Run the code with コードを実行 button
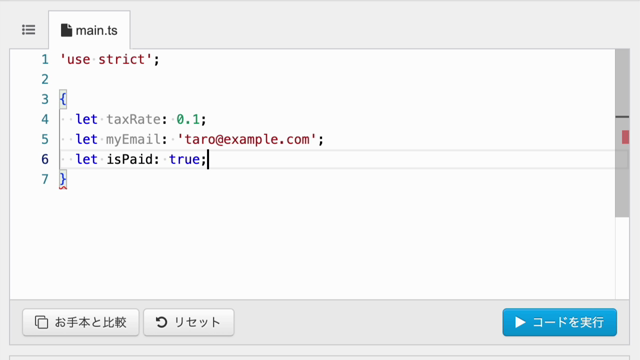Screen dimensions: 640x360 point(560,322)
